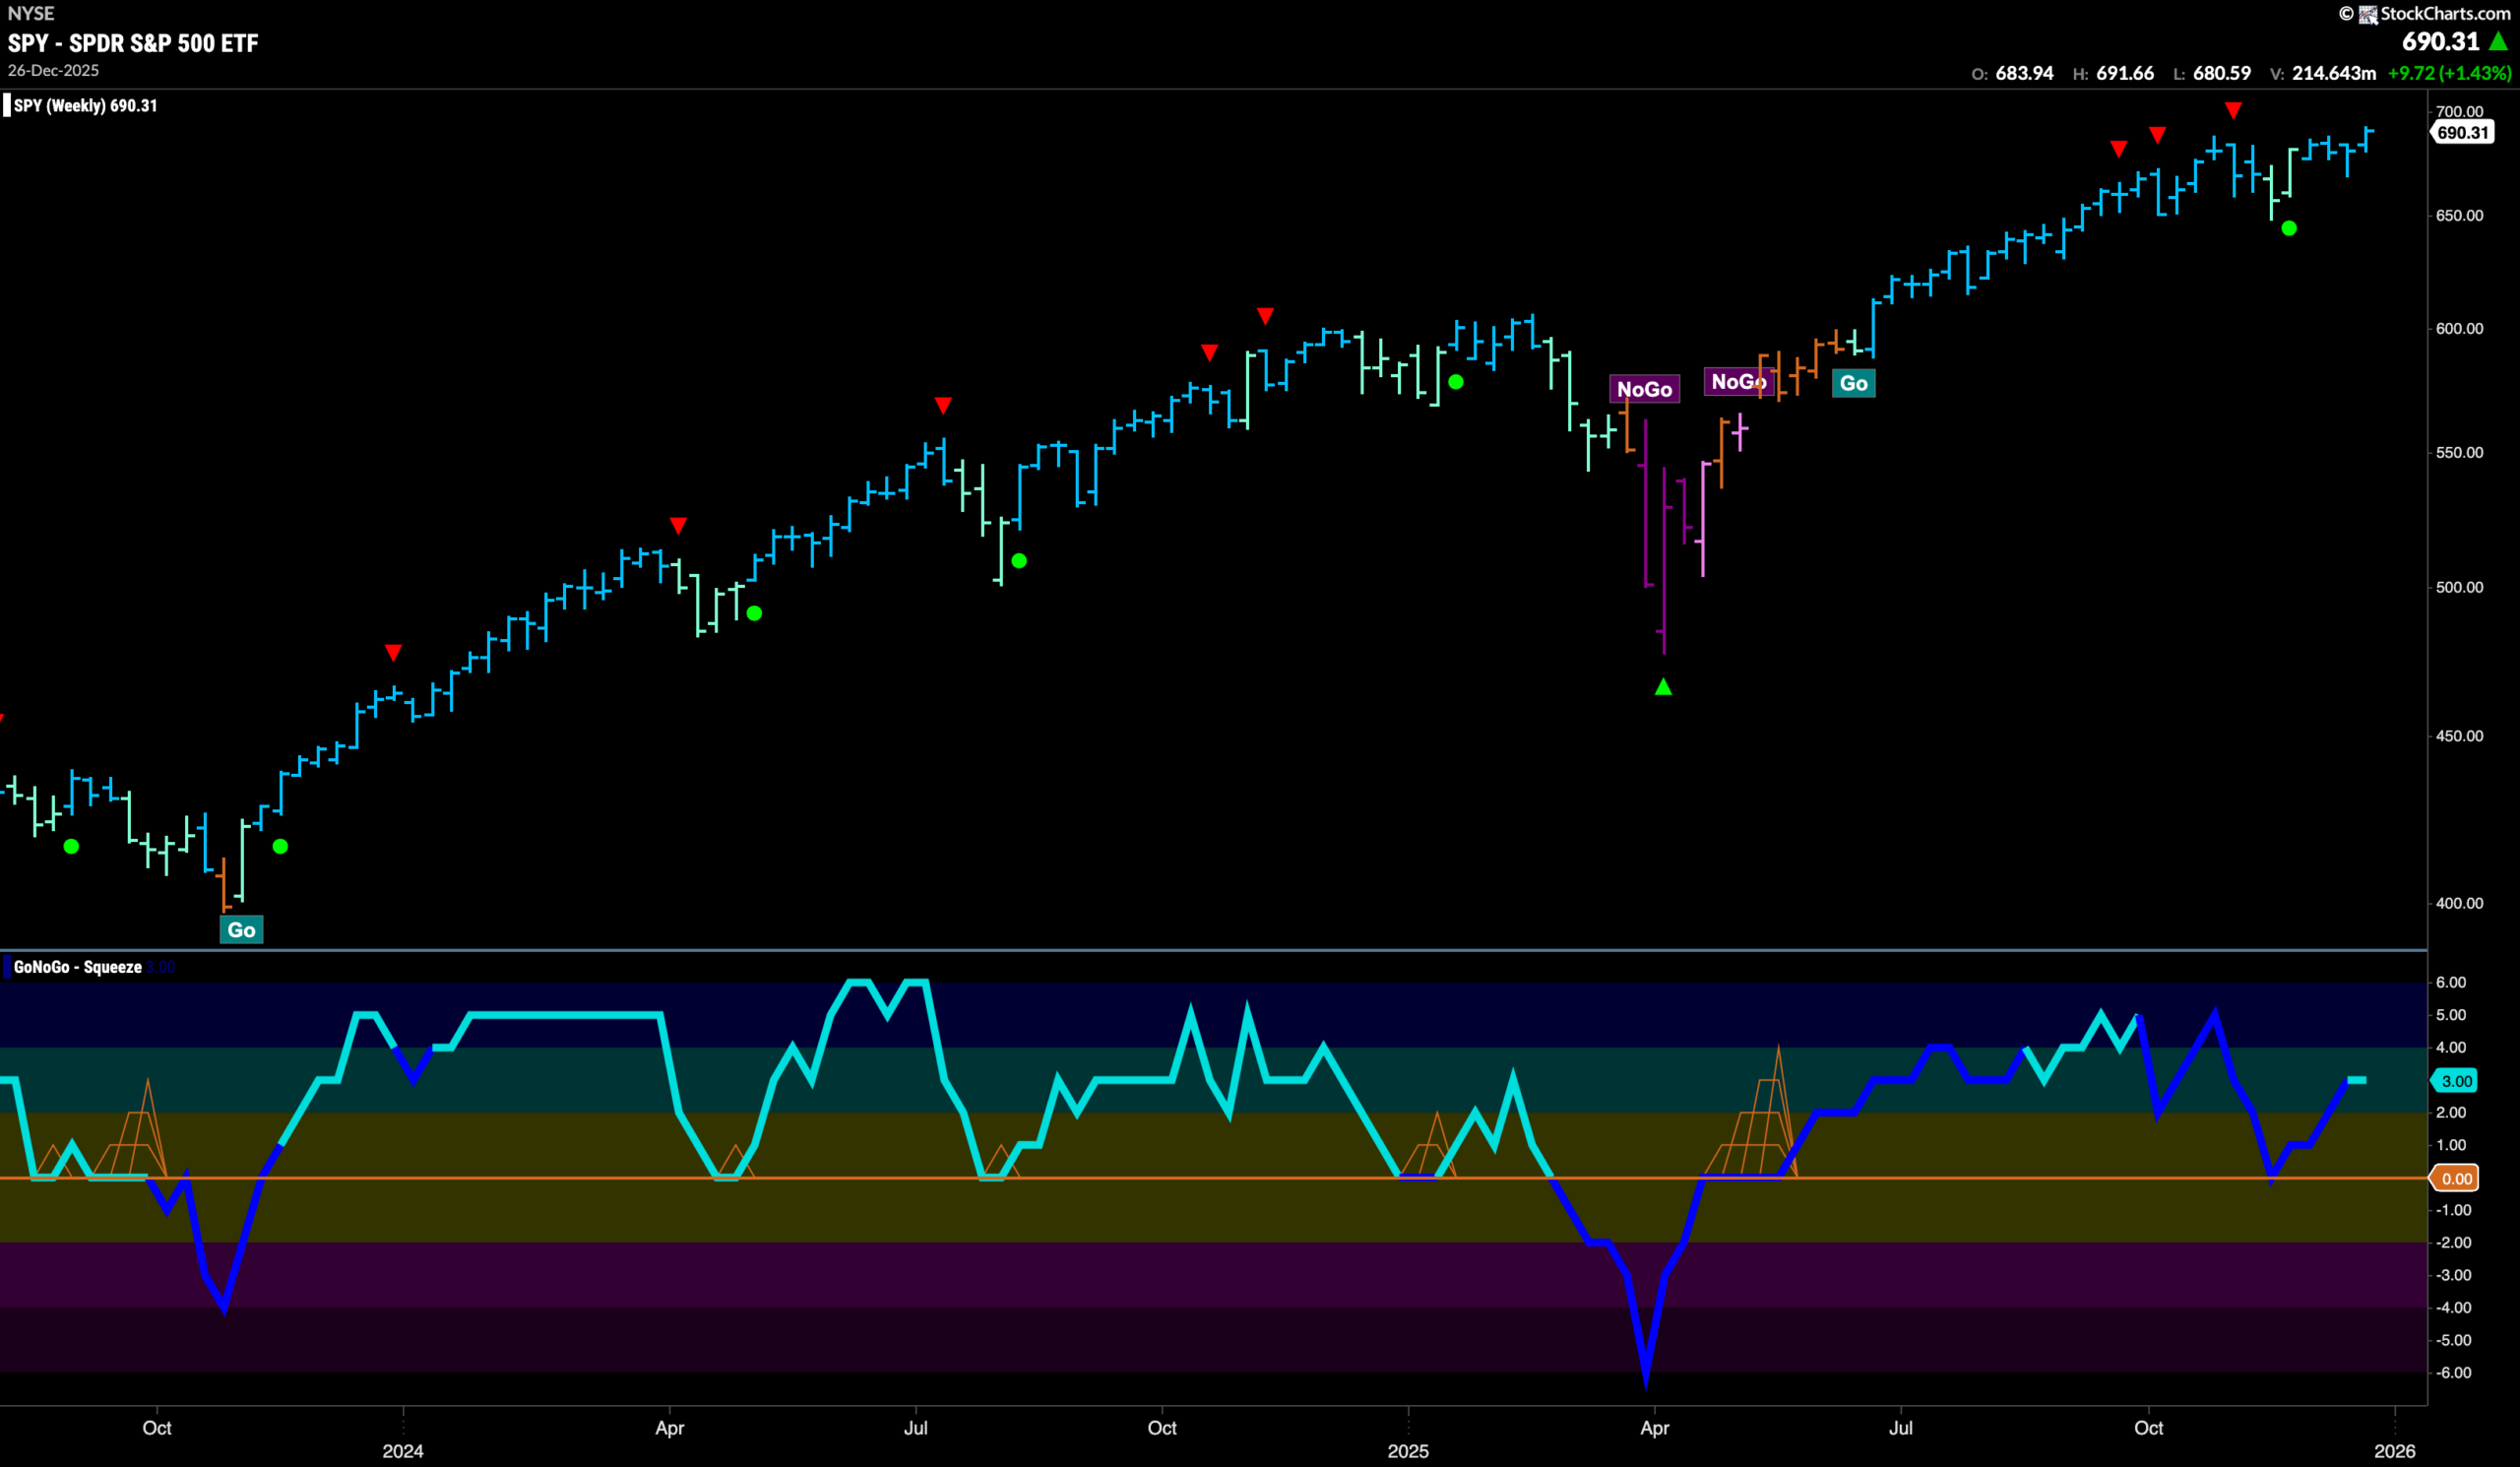This screenshot has height=1467, width=2520.
Task: Click the orange 0.00 zero-line tag
Action: click(x=2456, y=1179)
